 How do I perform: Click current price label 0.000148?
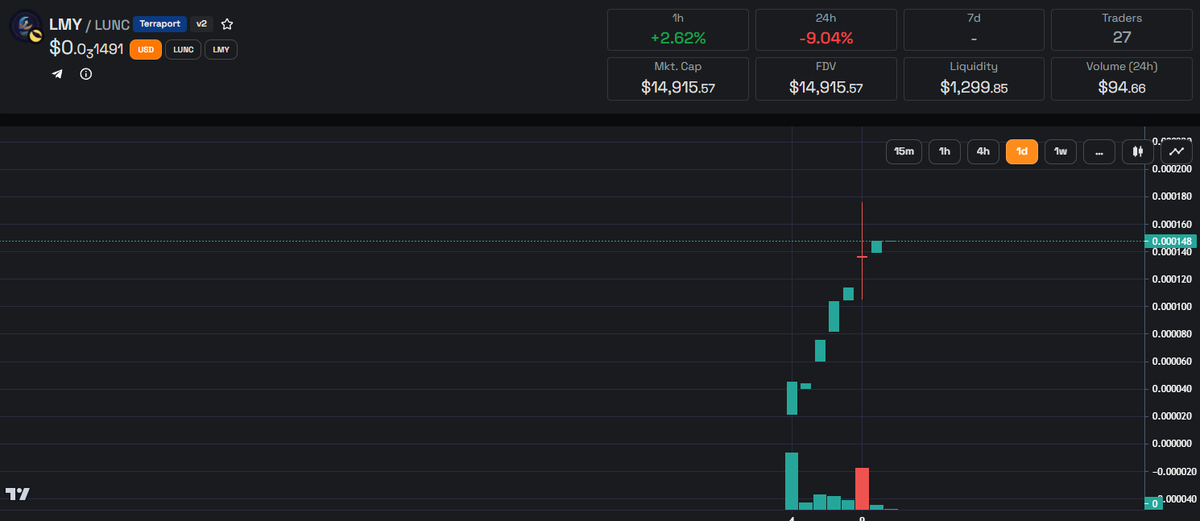tap(1171, 241)
